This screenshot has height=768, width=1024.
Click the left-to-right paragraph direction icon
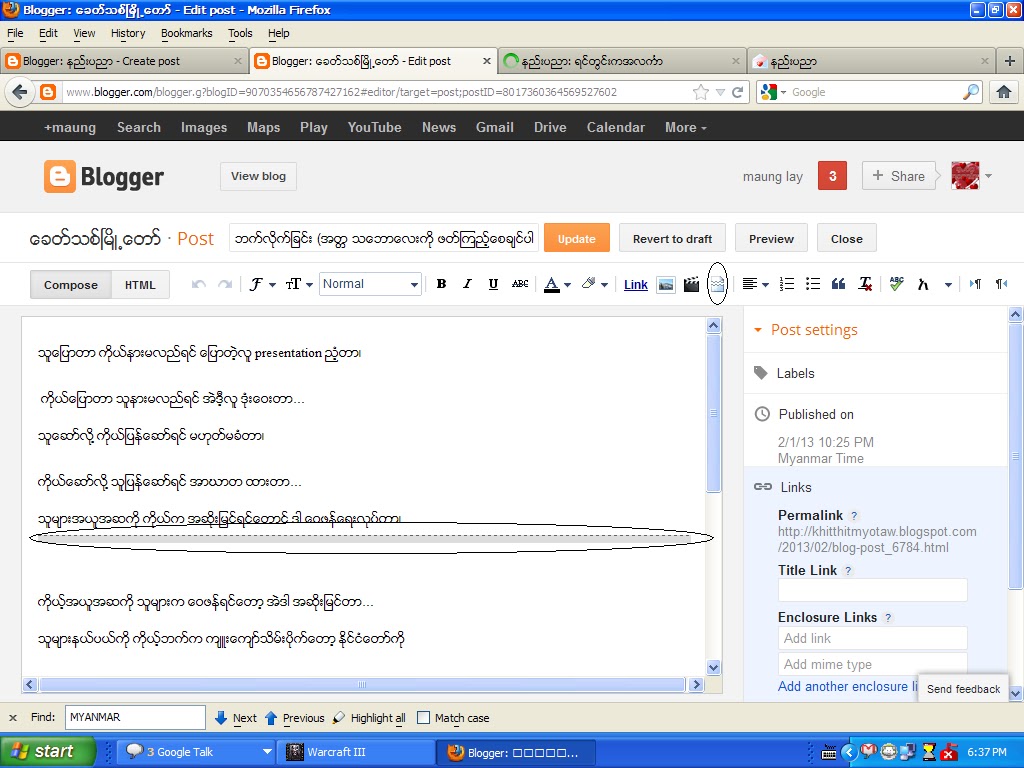tap(975, 284)
